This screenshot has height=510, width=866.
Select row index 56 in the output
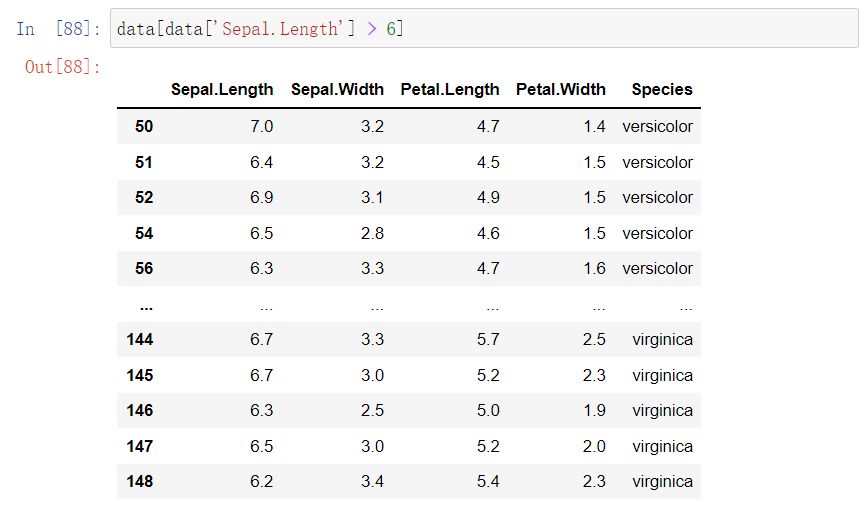[144, 268]
